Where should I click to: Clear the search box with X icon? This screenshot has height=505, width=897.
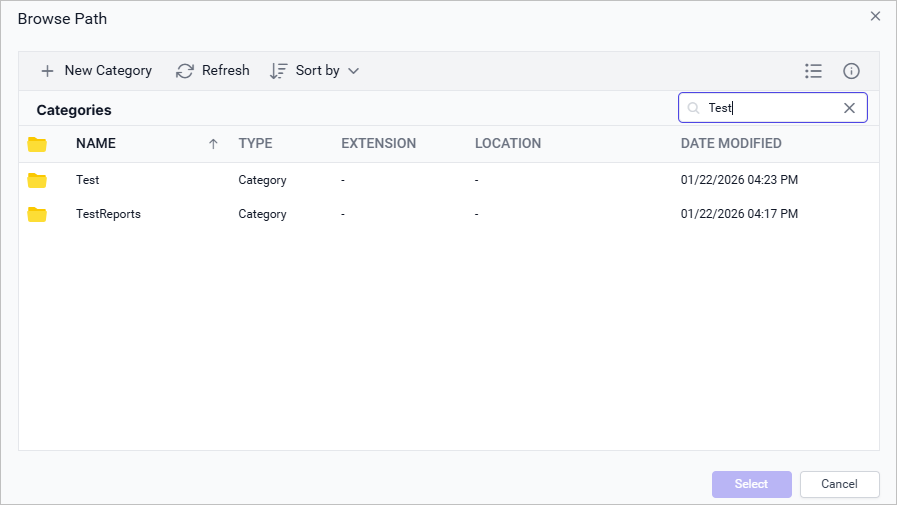tap(849, 108)
